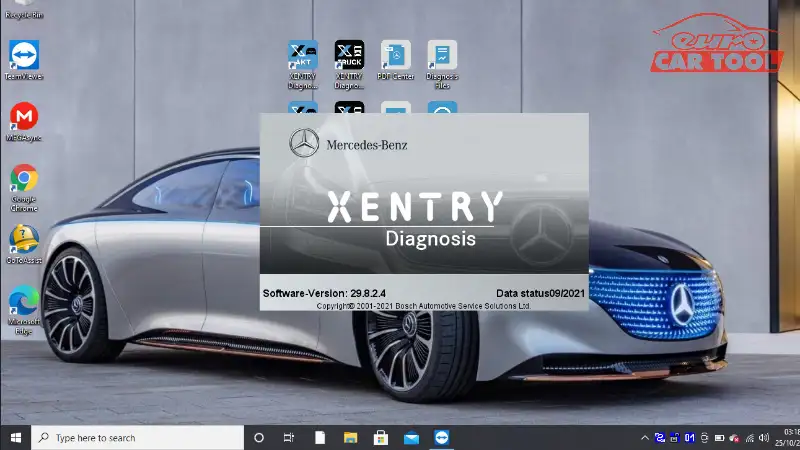The height and width of the screenshot is (450, 800).
Task: Click the blue 01 tray icon
Action: coord(689,438)
